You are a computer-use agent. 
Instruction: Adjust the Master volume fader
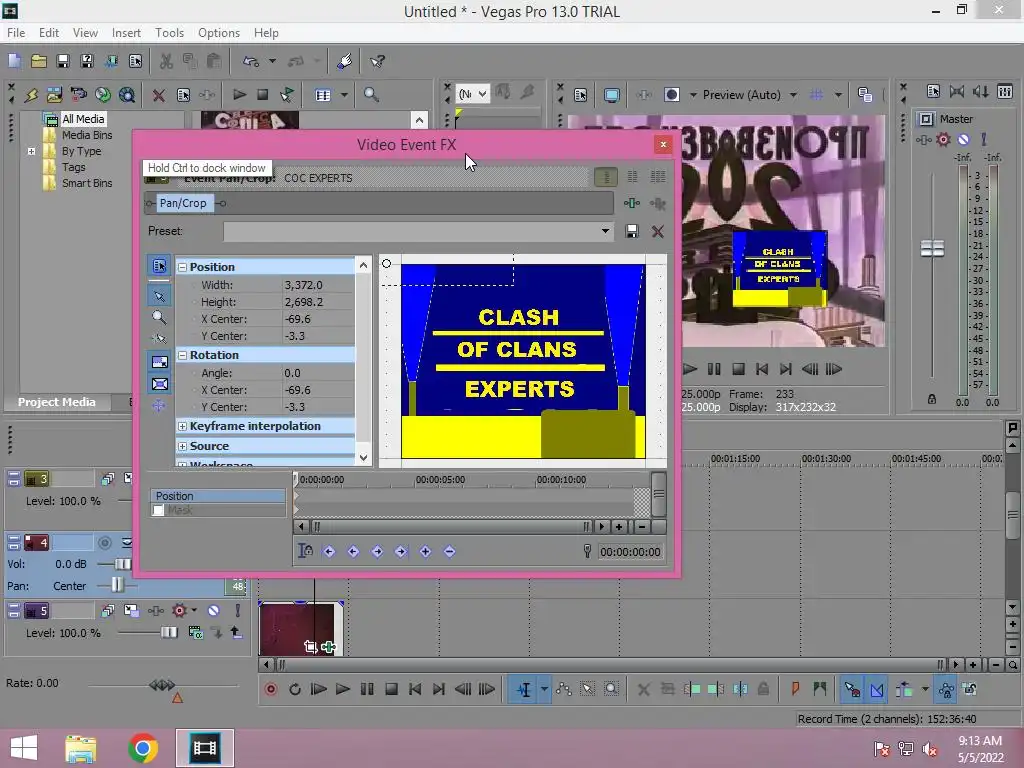(x=932, y=248)
